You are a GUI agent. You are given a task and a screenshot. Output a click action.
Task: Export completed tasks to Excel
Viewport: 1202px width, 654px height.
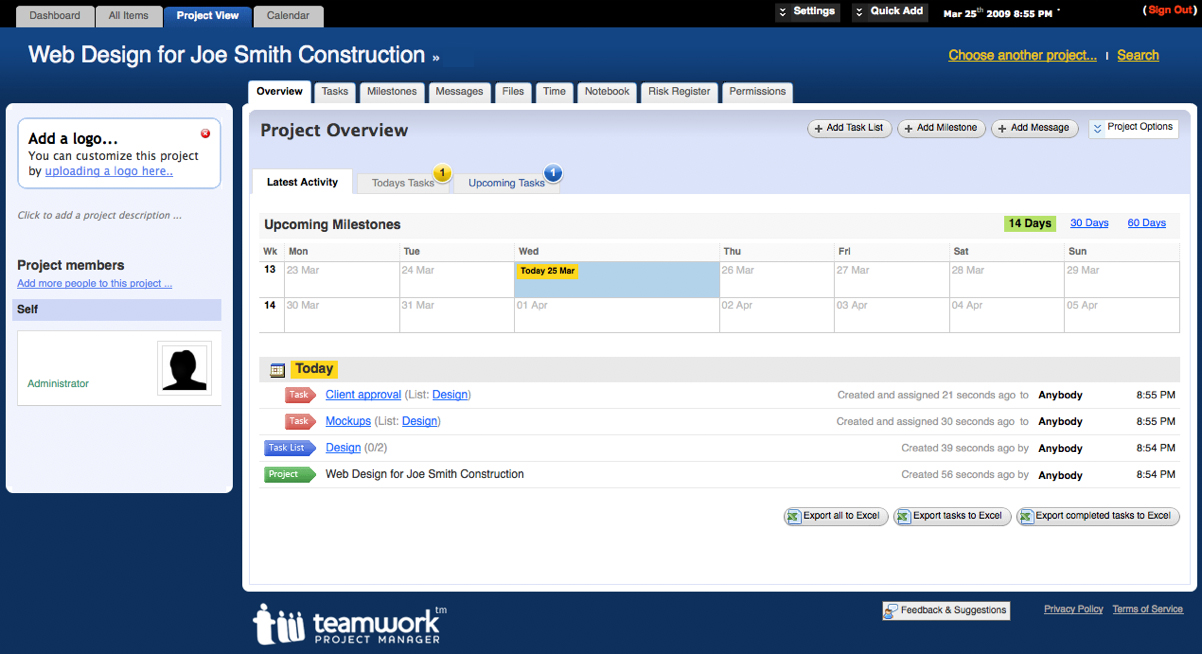[1098, 516]
